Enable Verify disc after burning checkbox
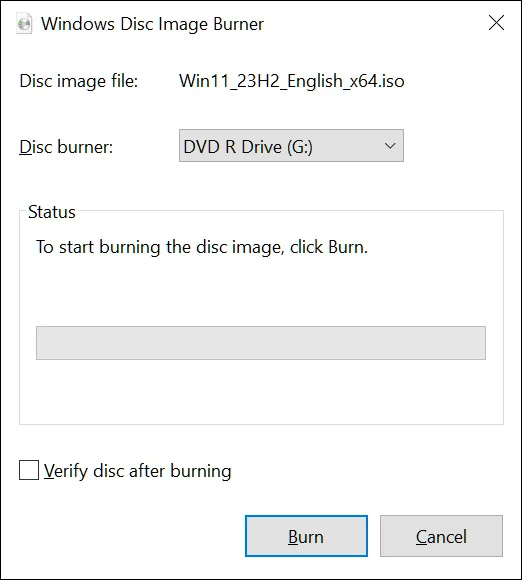The width and height of the screenshot is (522, 580). click(x=29, y=470)
